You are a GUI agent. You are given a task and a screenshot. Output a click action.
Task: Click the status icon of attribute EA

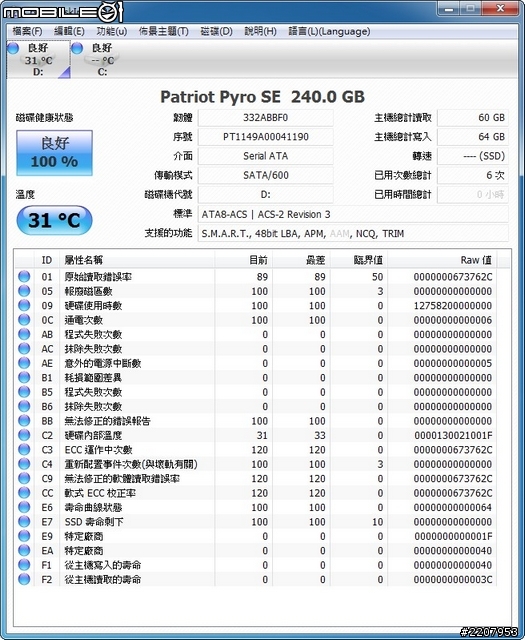[24, 550]
